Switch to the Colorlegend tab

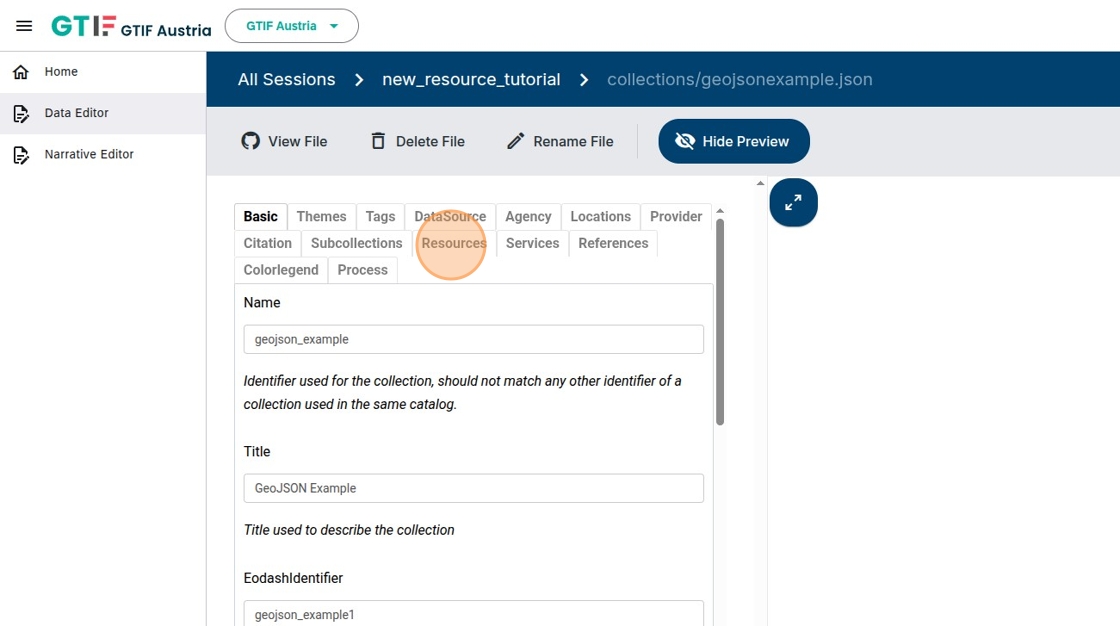coord(281,270)
